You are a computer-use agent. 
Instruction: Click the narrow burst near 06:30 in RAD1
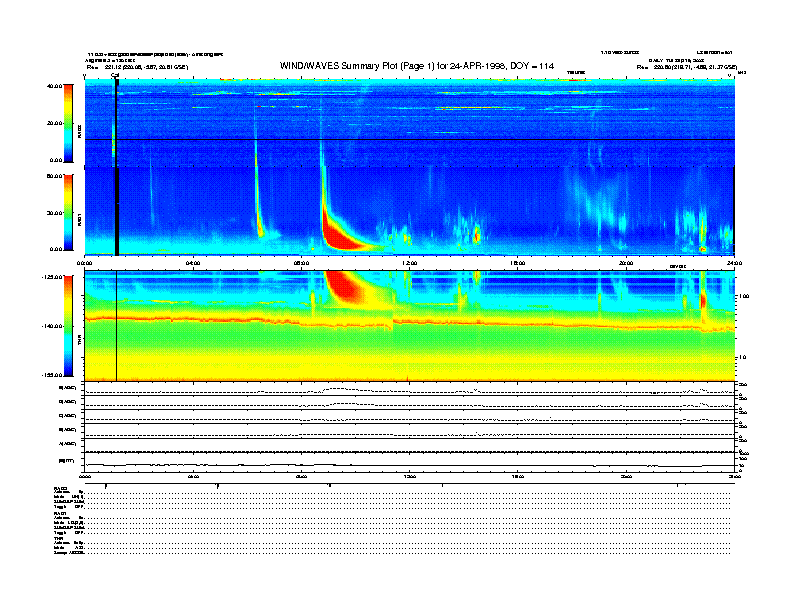[258, 202]
